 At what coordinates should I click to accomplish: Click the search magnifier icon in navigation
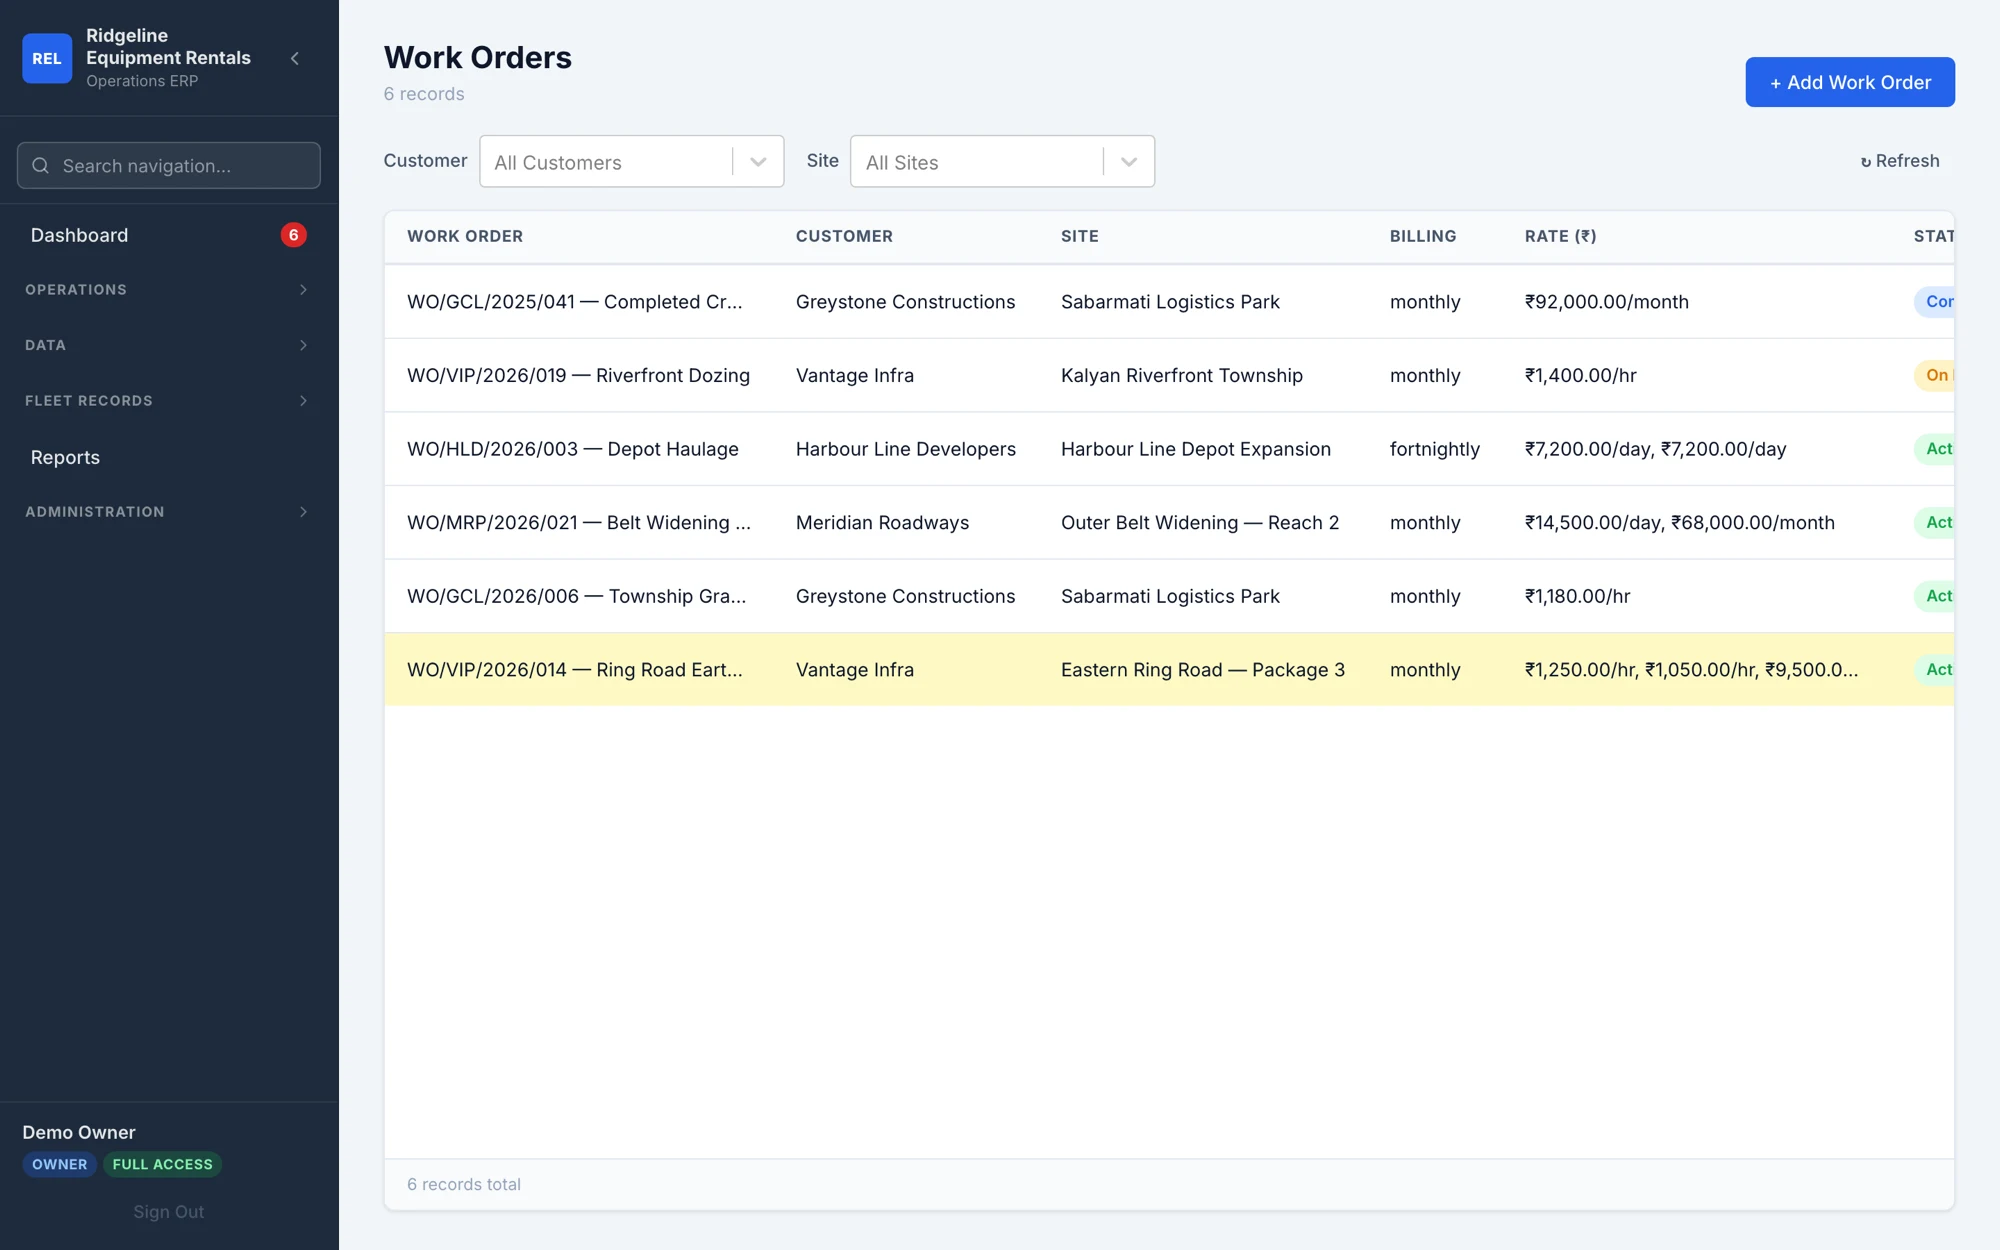click(40, 165)
